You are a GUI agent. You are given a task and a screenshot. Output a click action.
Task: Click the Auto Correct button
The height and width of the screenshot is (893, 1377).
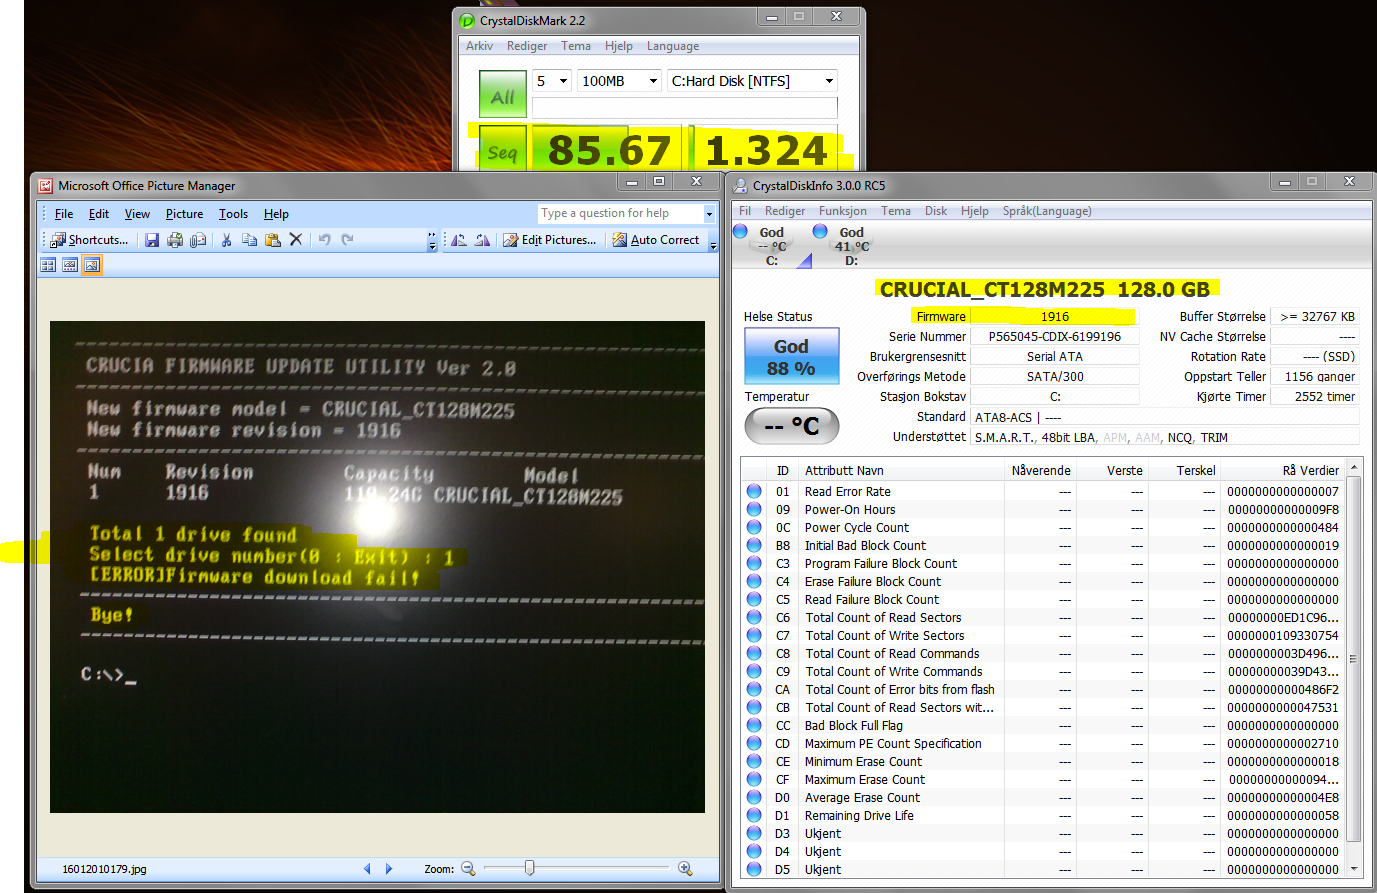click(655, 240)
